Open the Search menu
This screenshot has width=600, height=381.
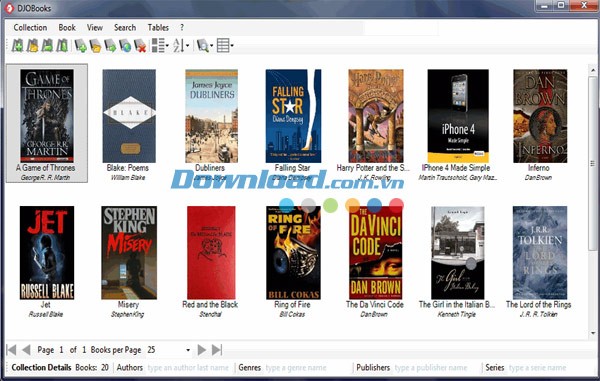click(x=125, y=28)
